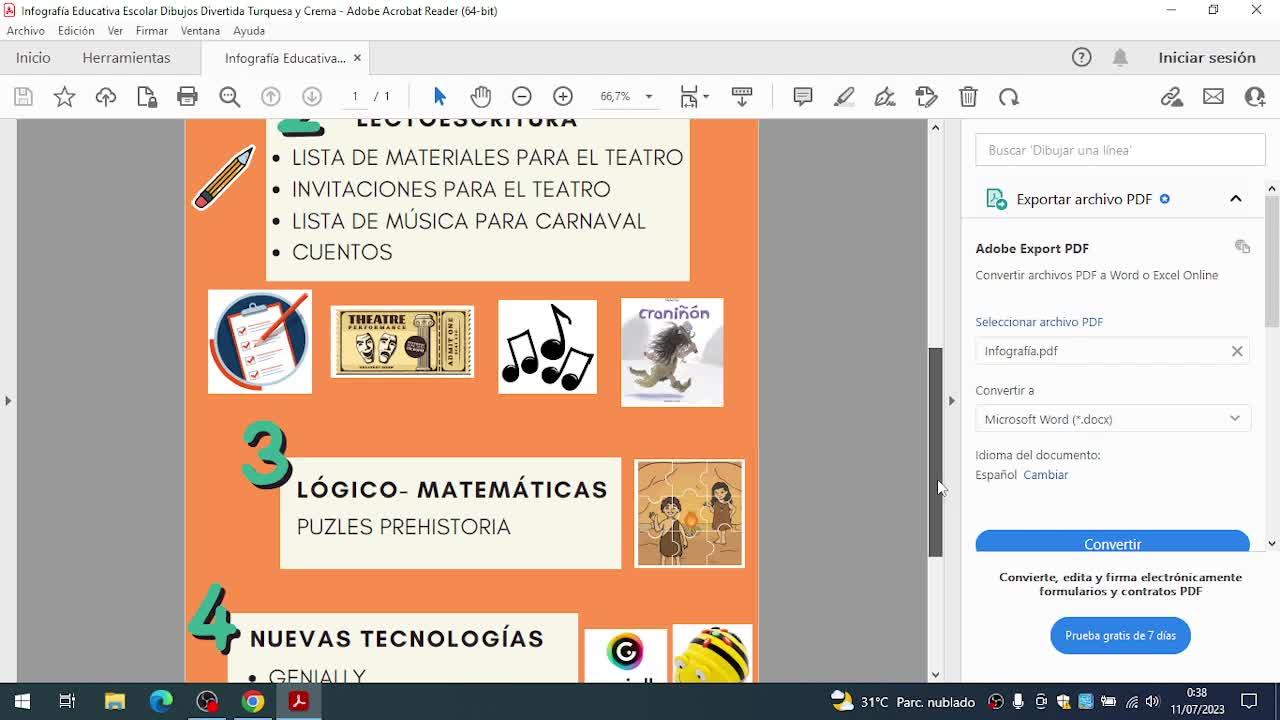Select the highlight text pen tool
The width and height of the screenshot is (1280, 720).
[844, 97]
